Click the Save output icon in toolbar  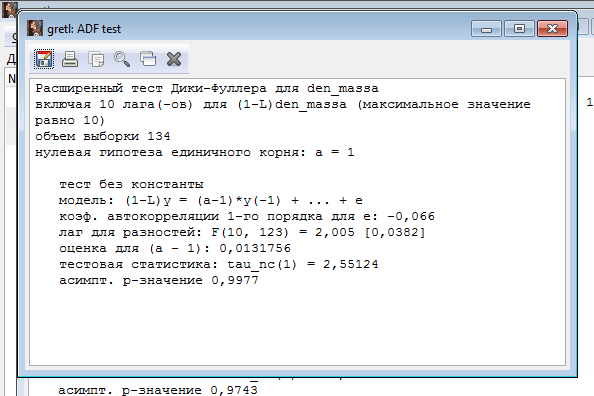coord(44,59)
